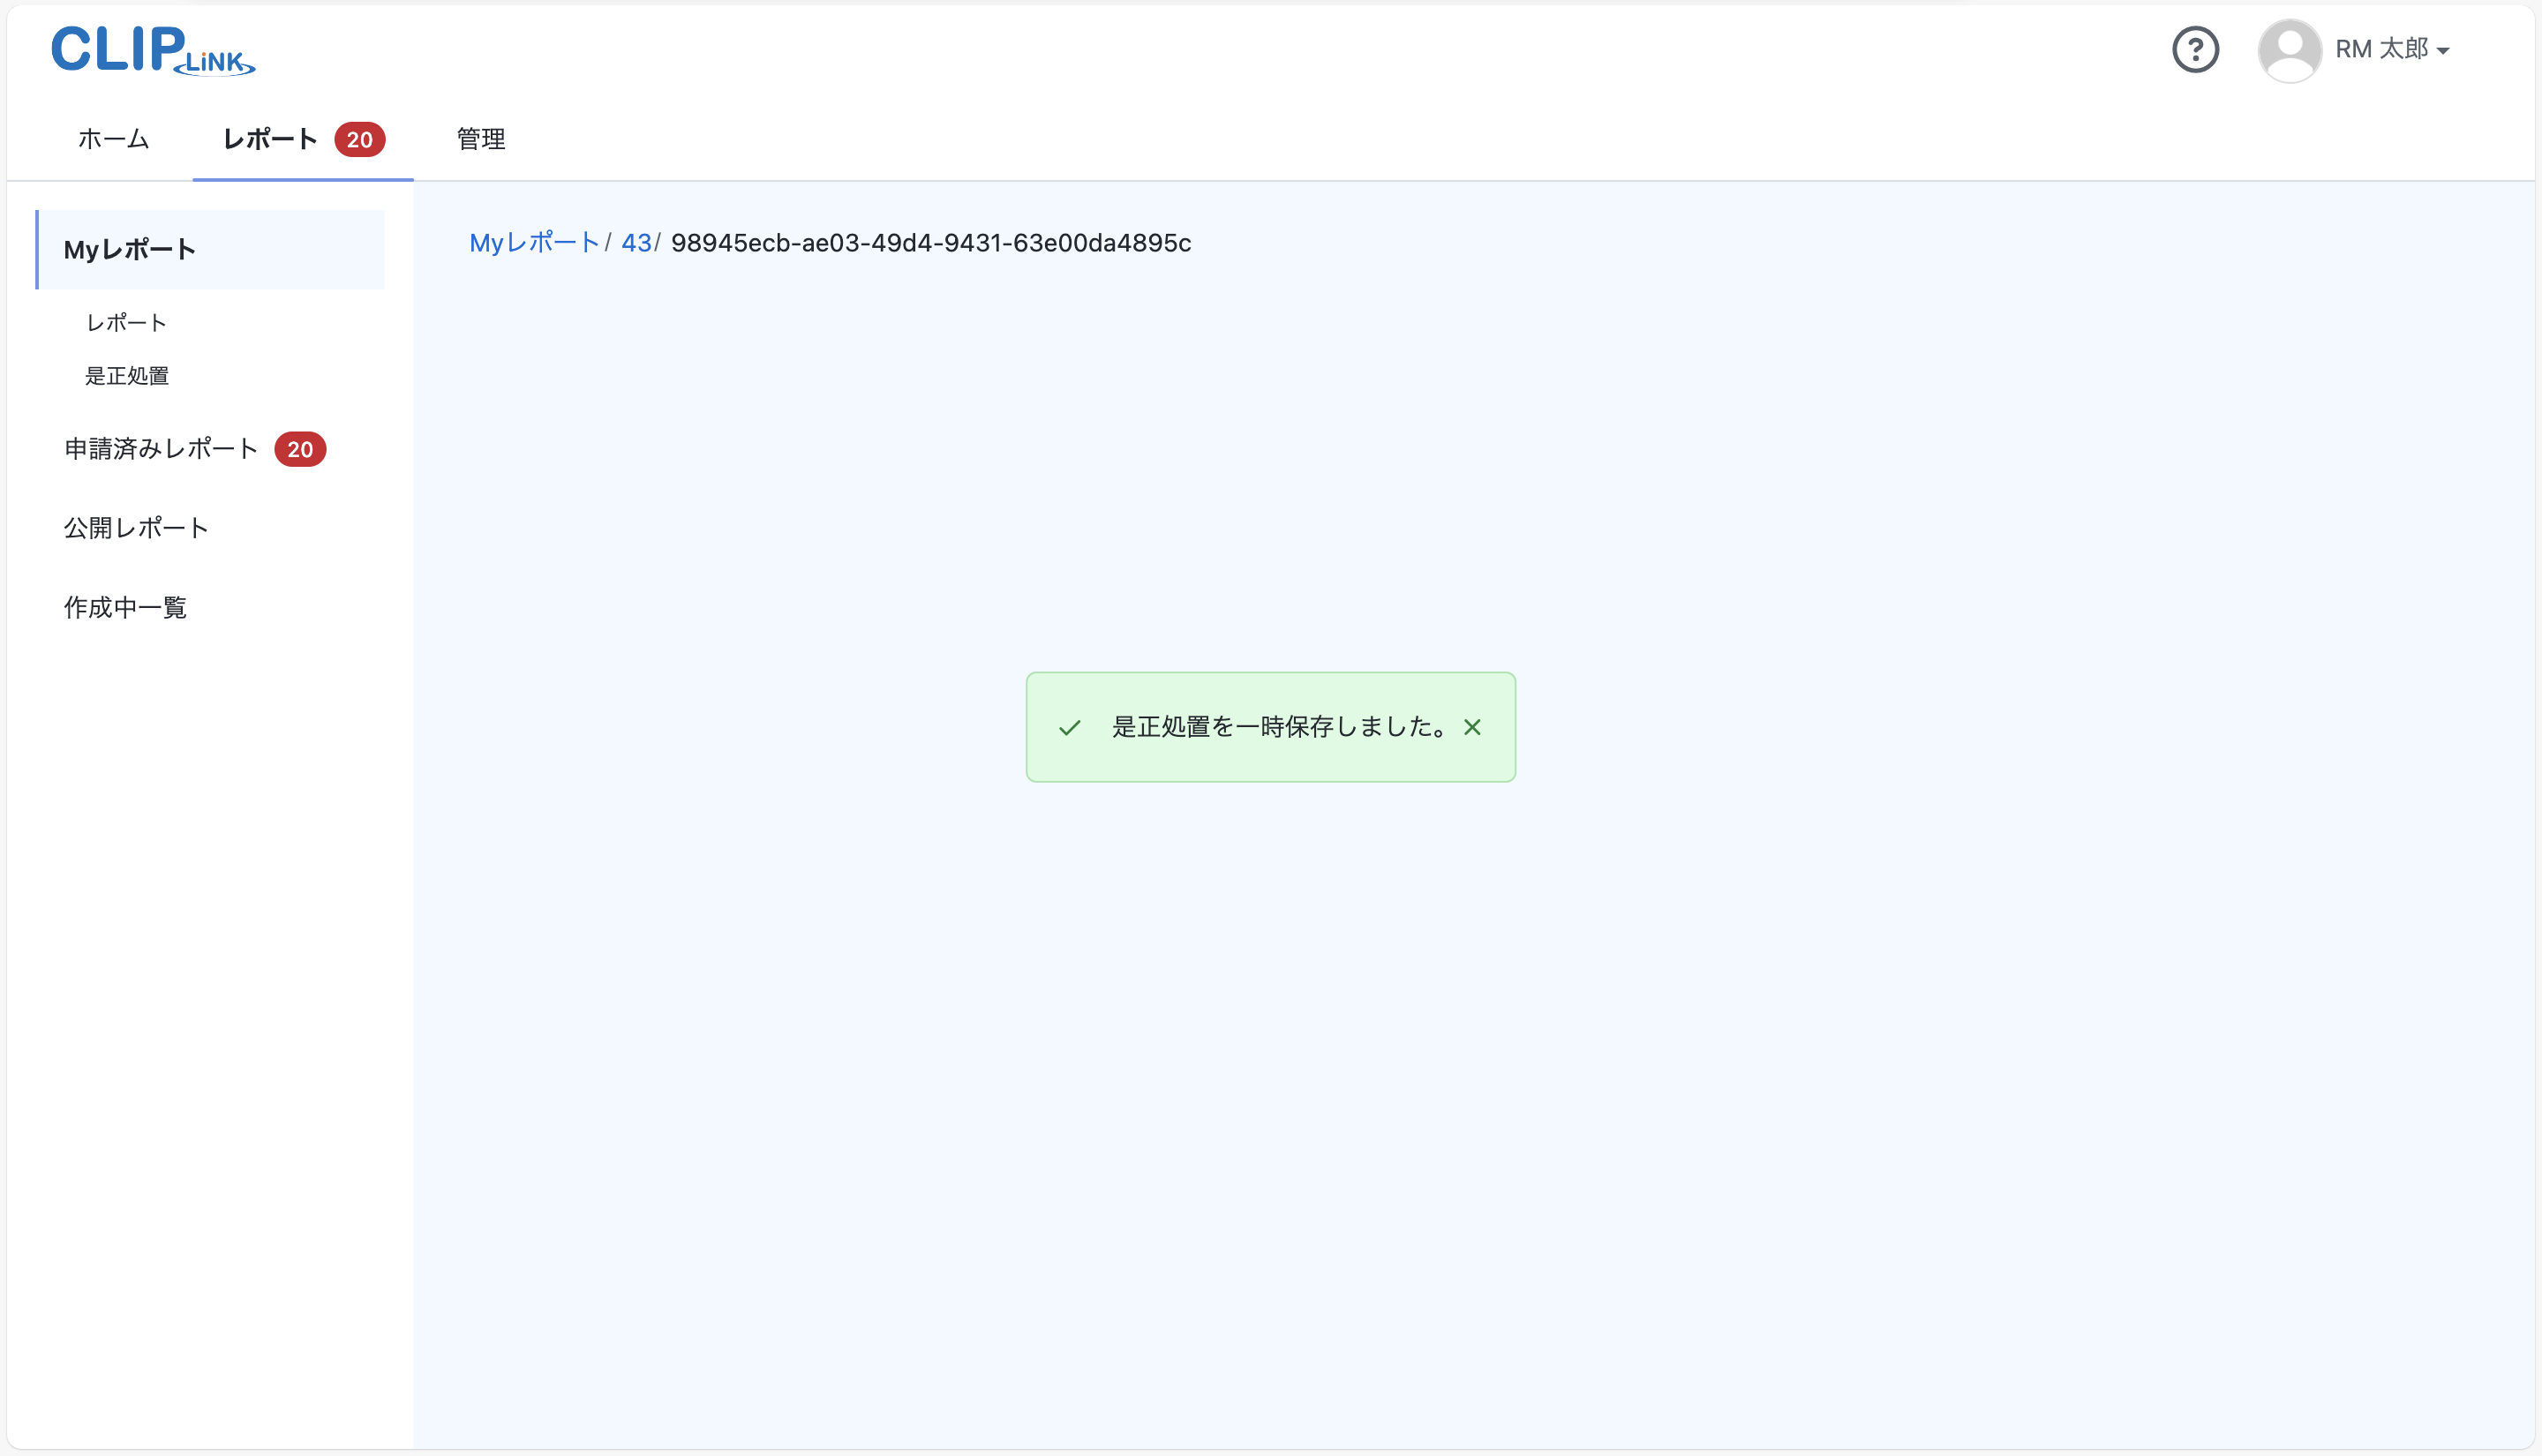This screenshot has height=1456, width=2542.
Task: Click the 20 badge beside 申請済みレポート
Action: 301,449
